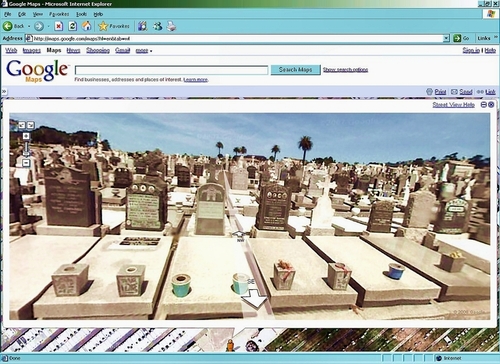Refresh the page with the Refresh icon
Image resolution: width=500 pixels, height=364 pixels.
point(72,26)
